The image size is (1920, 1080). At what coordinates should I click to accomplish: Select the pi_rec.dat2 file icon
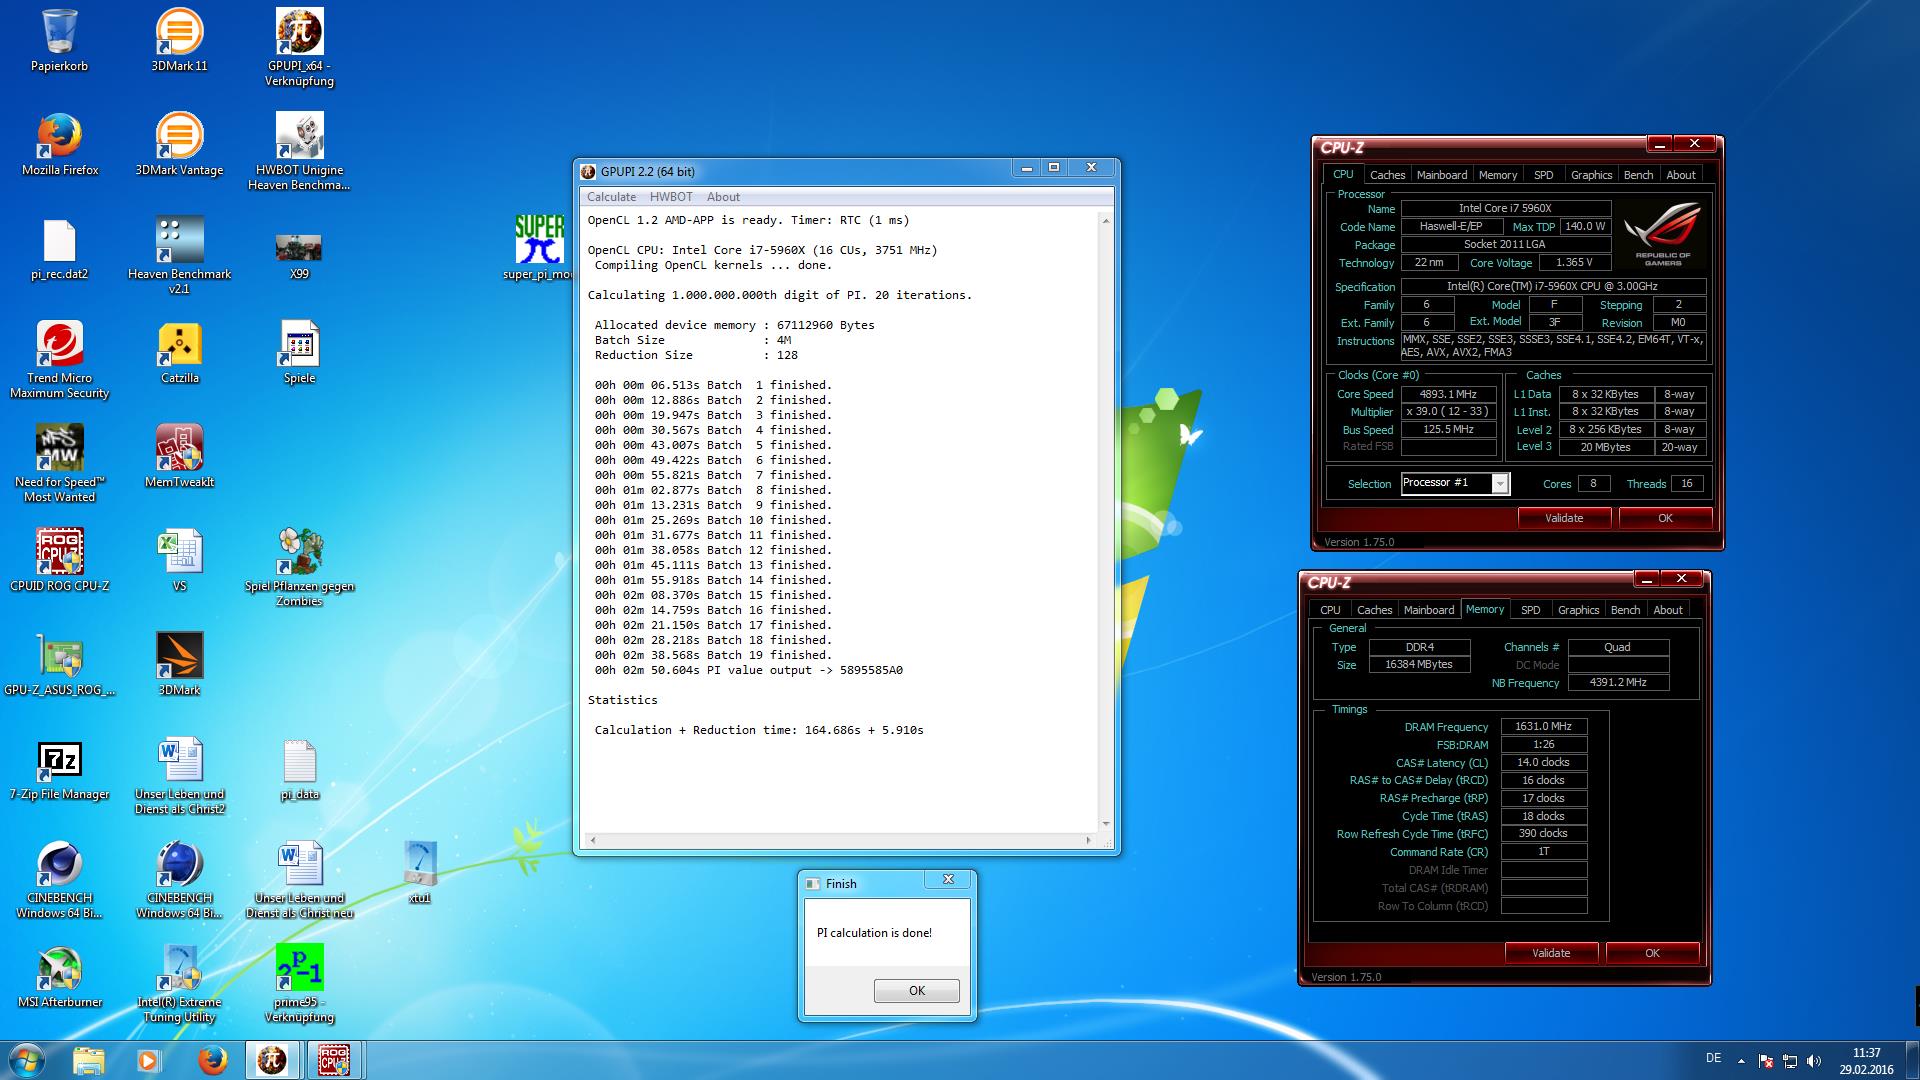(x=60, y=248)
